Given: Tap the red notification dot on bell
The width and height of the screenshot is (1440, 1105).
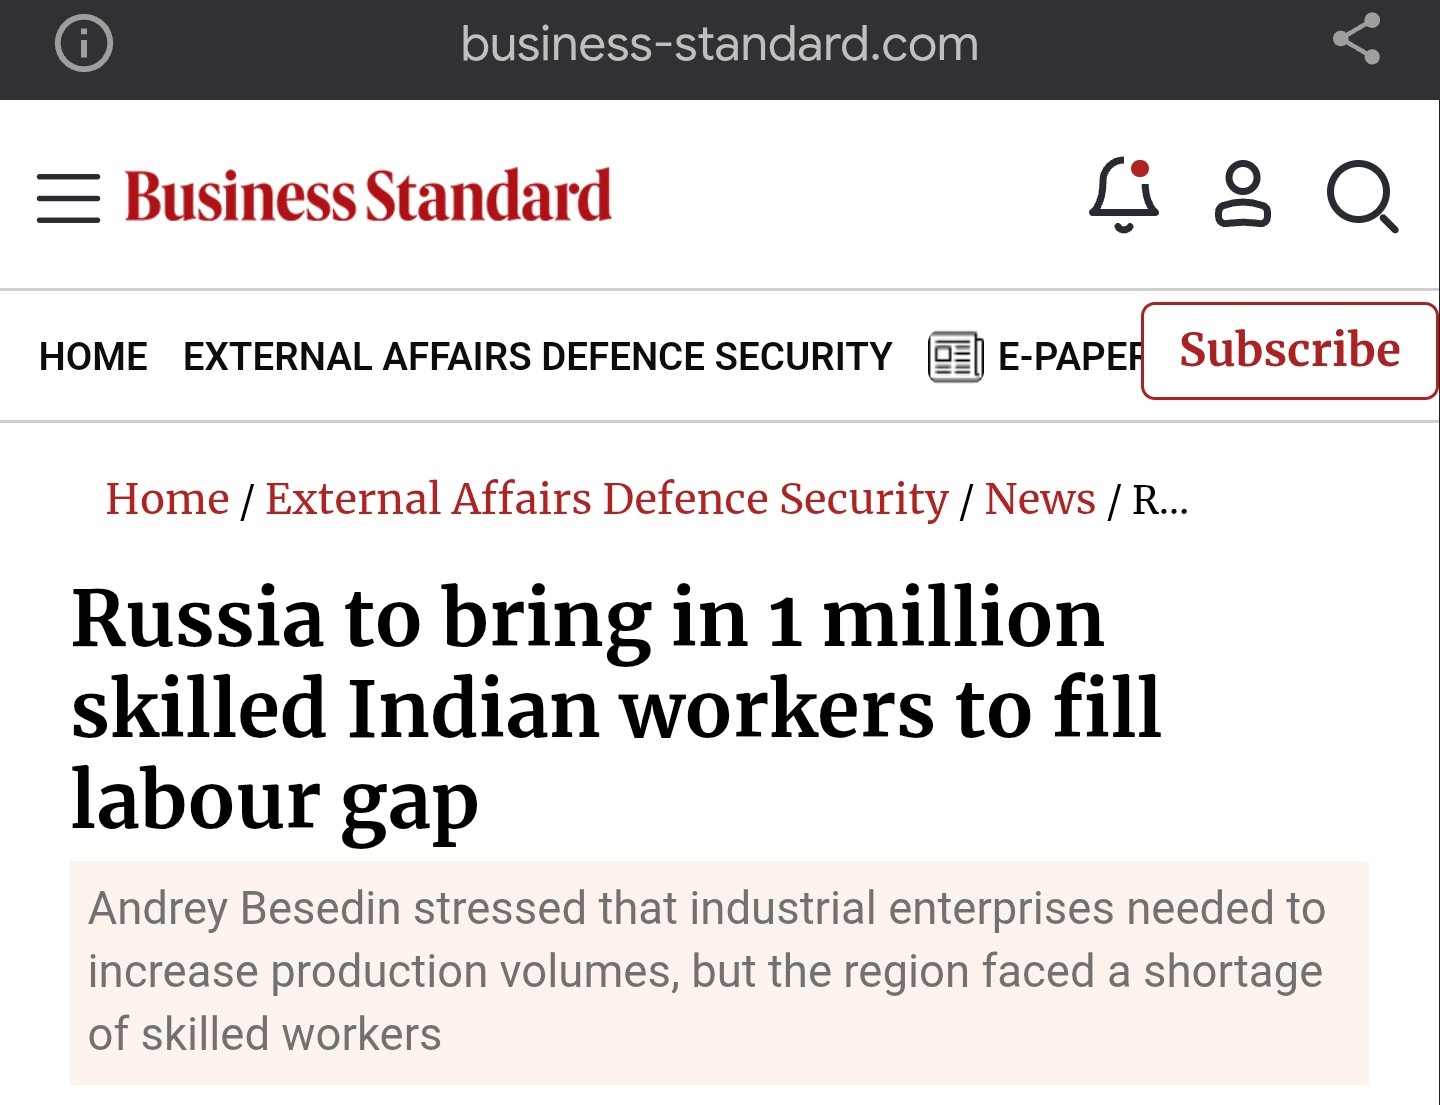Looking at the screenshot, I should [x=1140, y=168].
